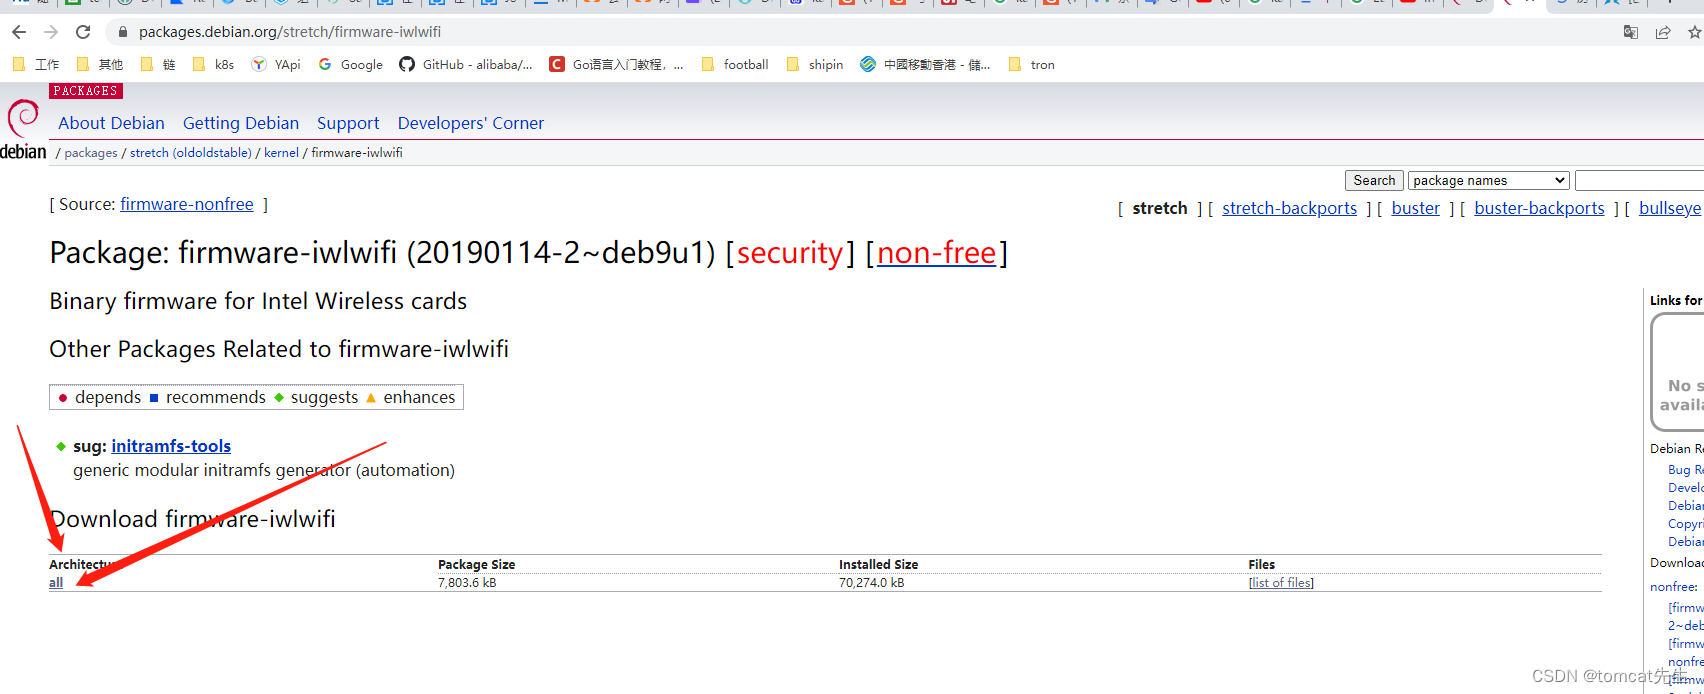Open the Google bookmark

[350, 64]
